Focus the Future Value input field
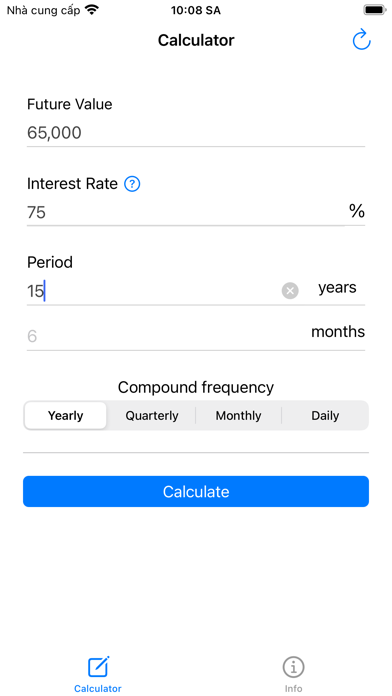The width and height of the screenshot is (392, 696). 196,133
